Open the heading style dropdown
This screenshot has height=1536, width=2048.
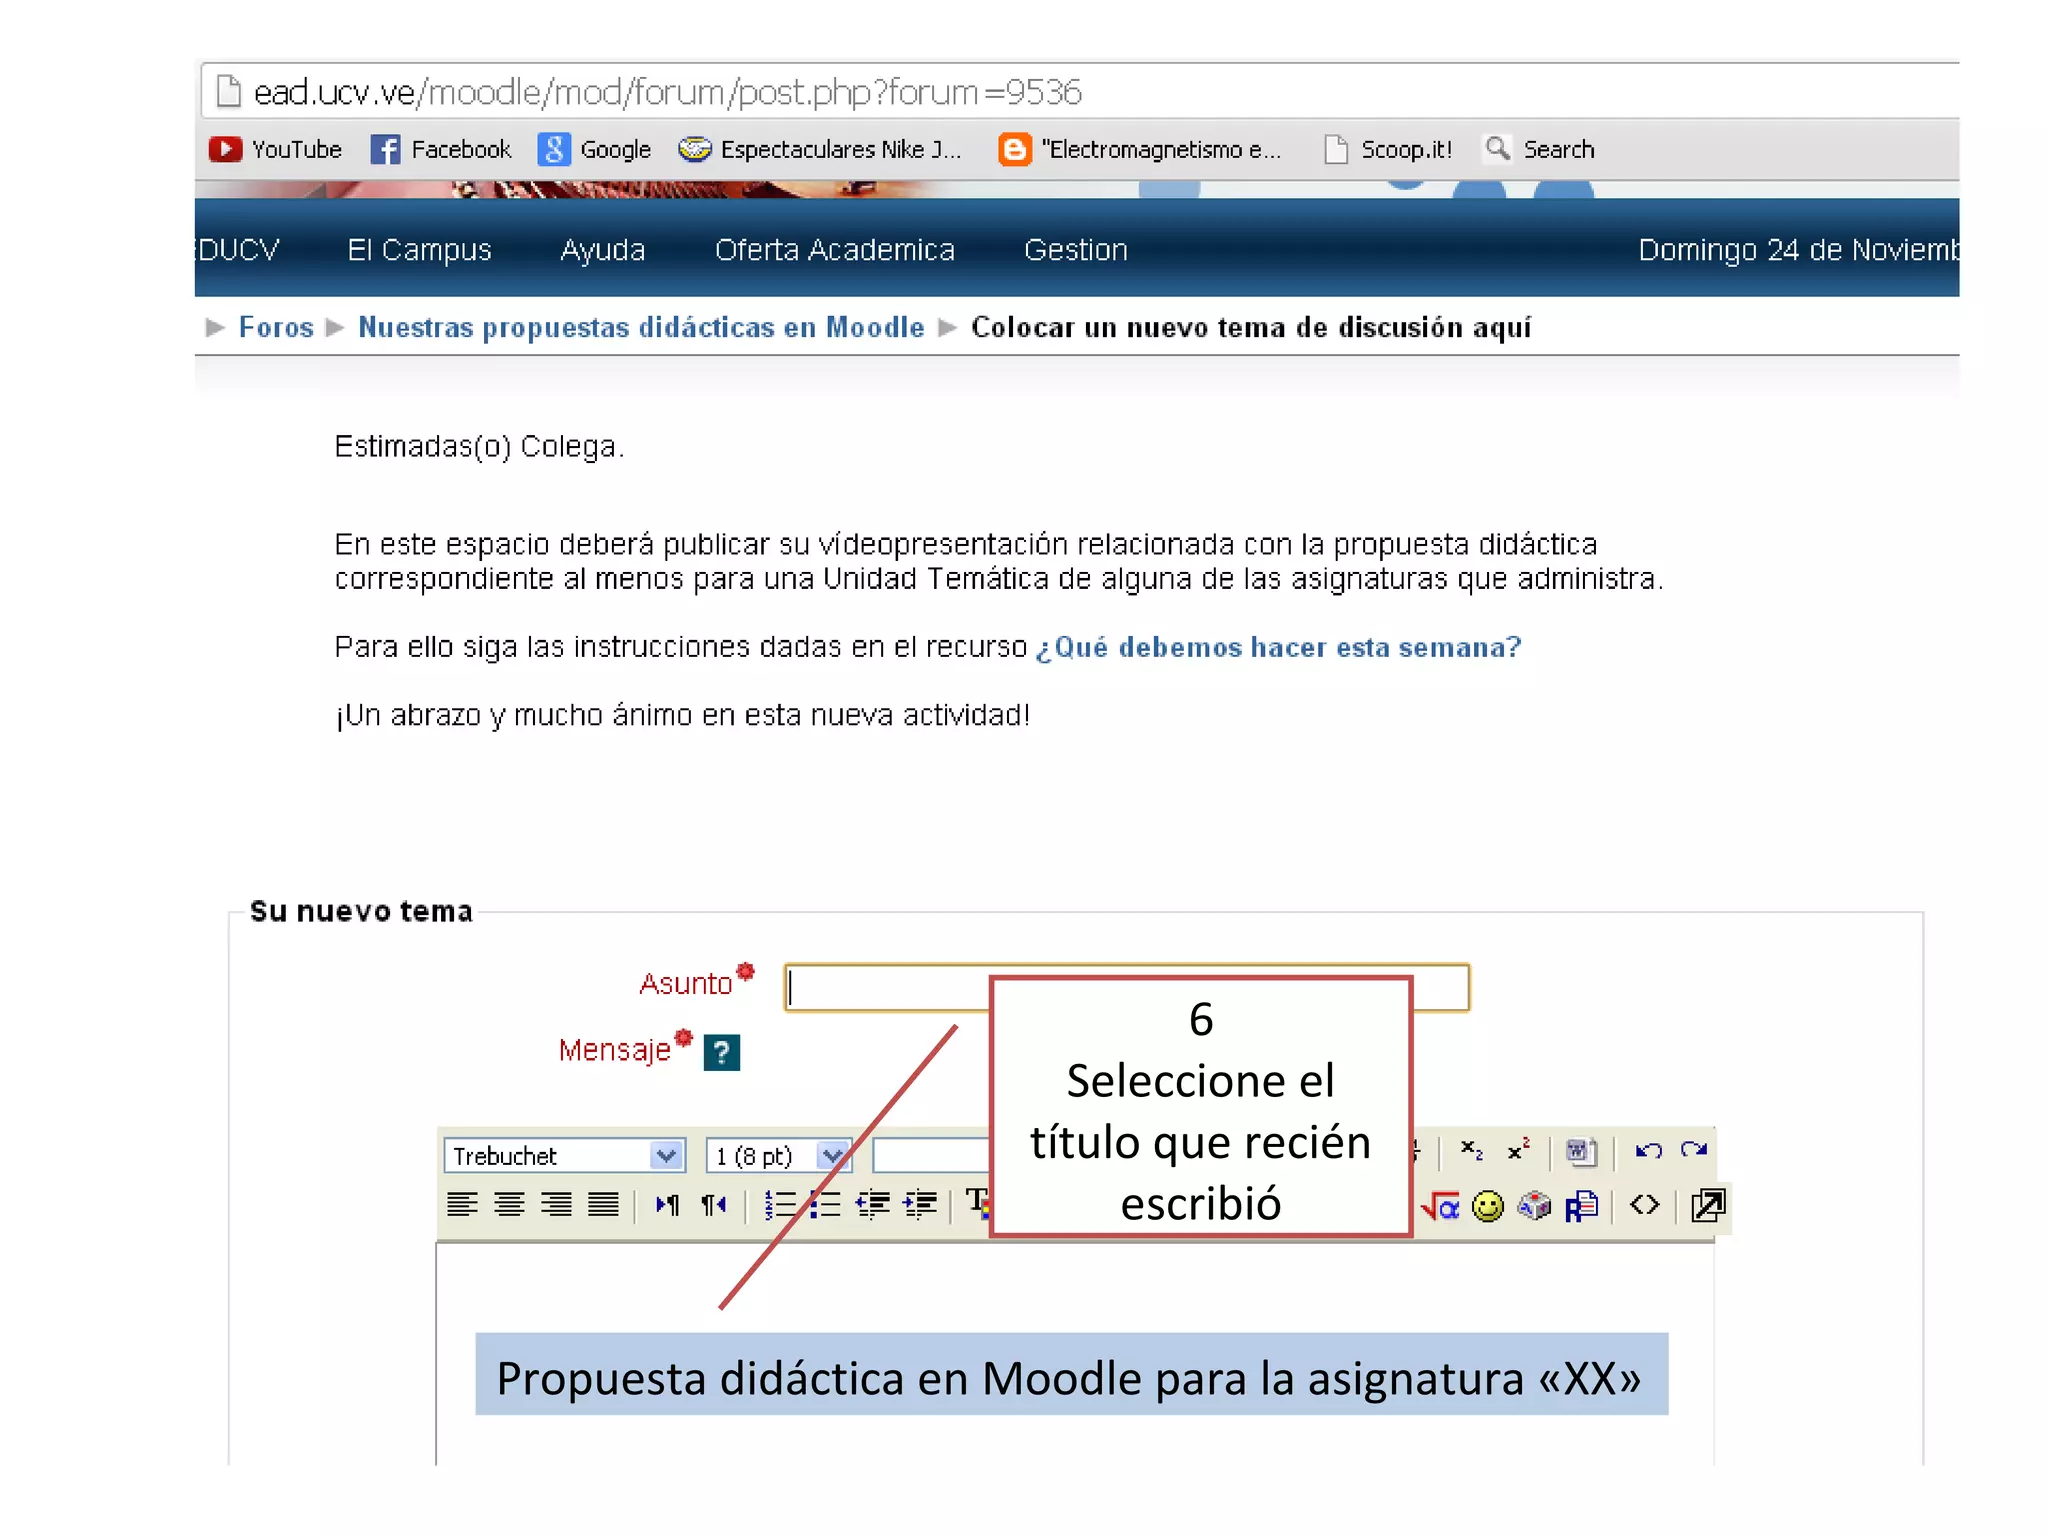(931, 1156)
